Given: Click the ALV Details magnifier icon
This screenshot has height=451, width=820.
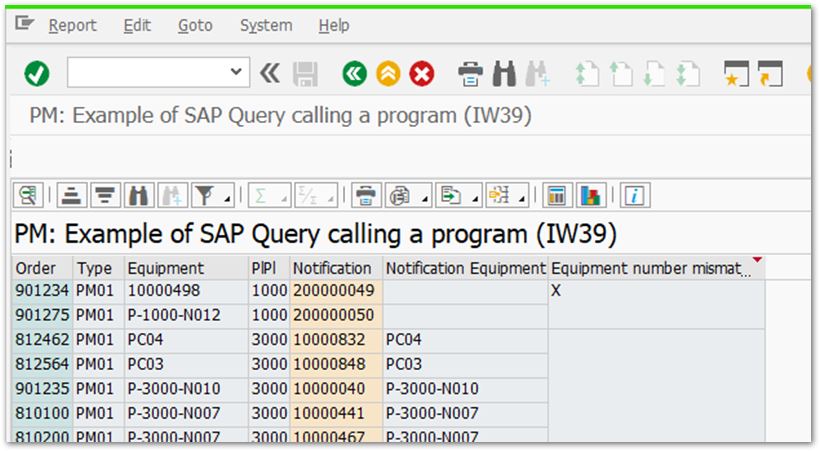Looking at the screenshot, I should [x=28, y=195].
